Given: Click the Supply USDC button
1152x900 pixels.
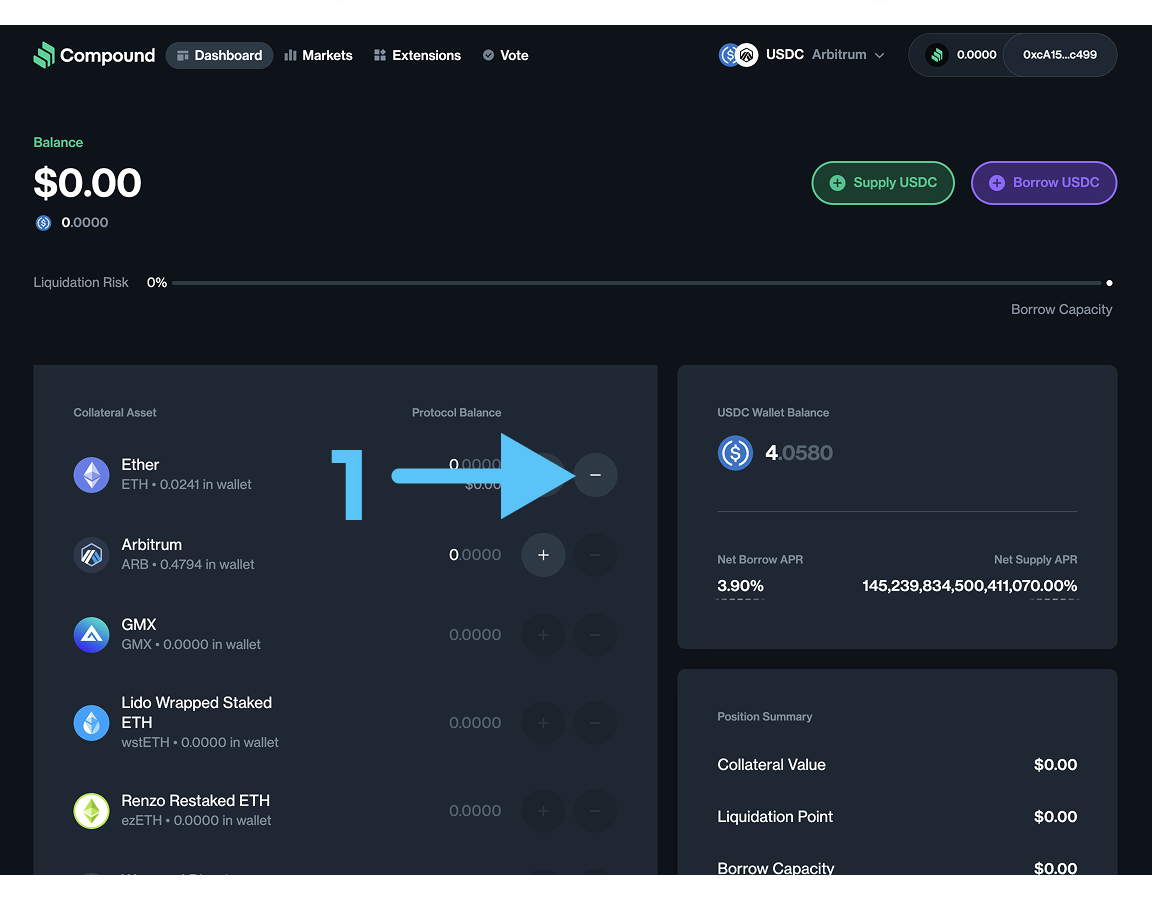Looking at the screenshot, I should pos(882,183).
